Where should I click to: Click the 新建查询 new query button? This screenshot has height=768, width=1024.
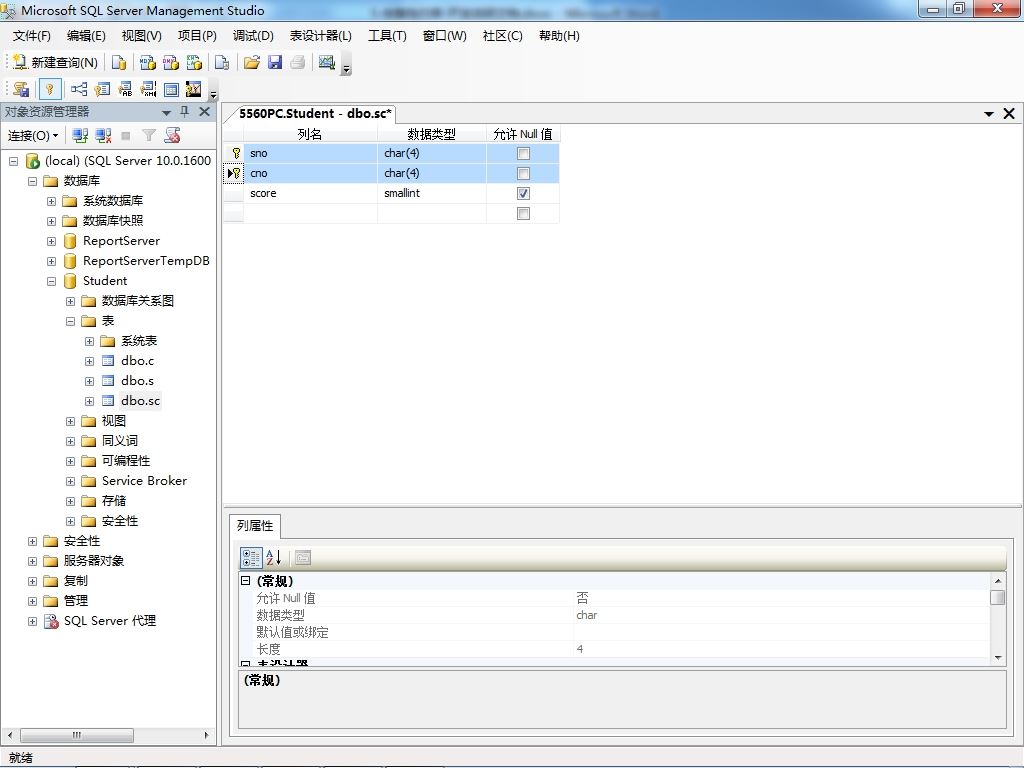55,62
